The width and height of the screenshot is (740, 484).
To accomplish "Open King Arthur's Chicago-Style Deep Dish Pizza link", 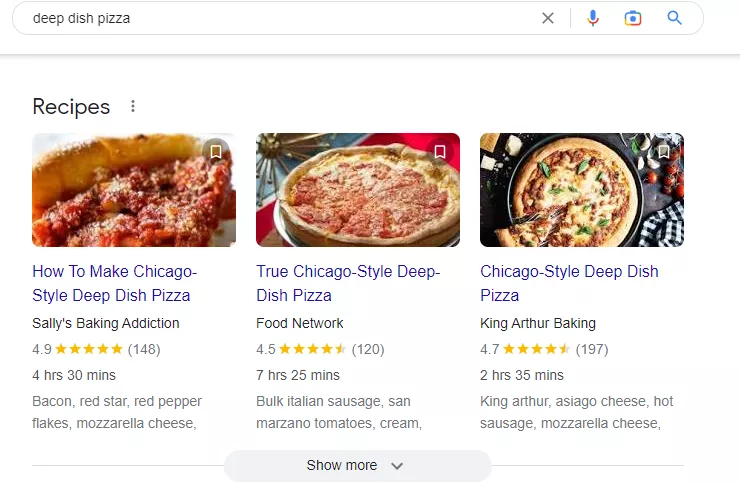I will click(569, 283).
